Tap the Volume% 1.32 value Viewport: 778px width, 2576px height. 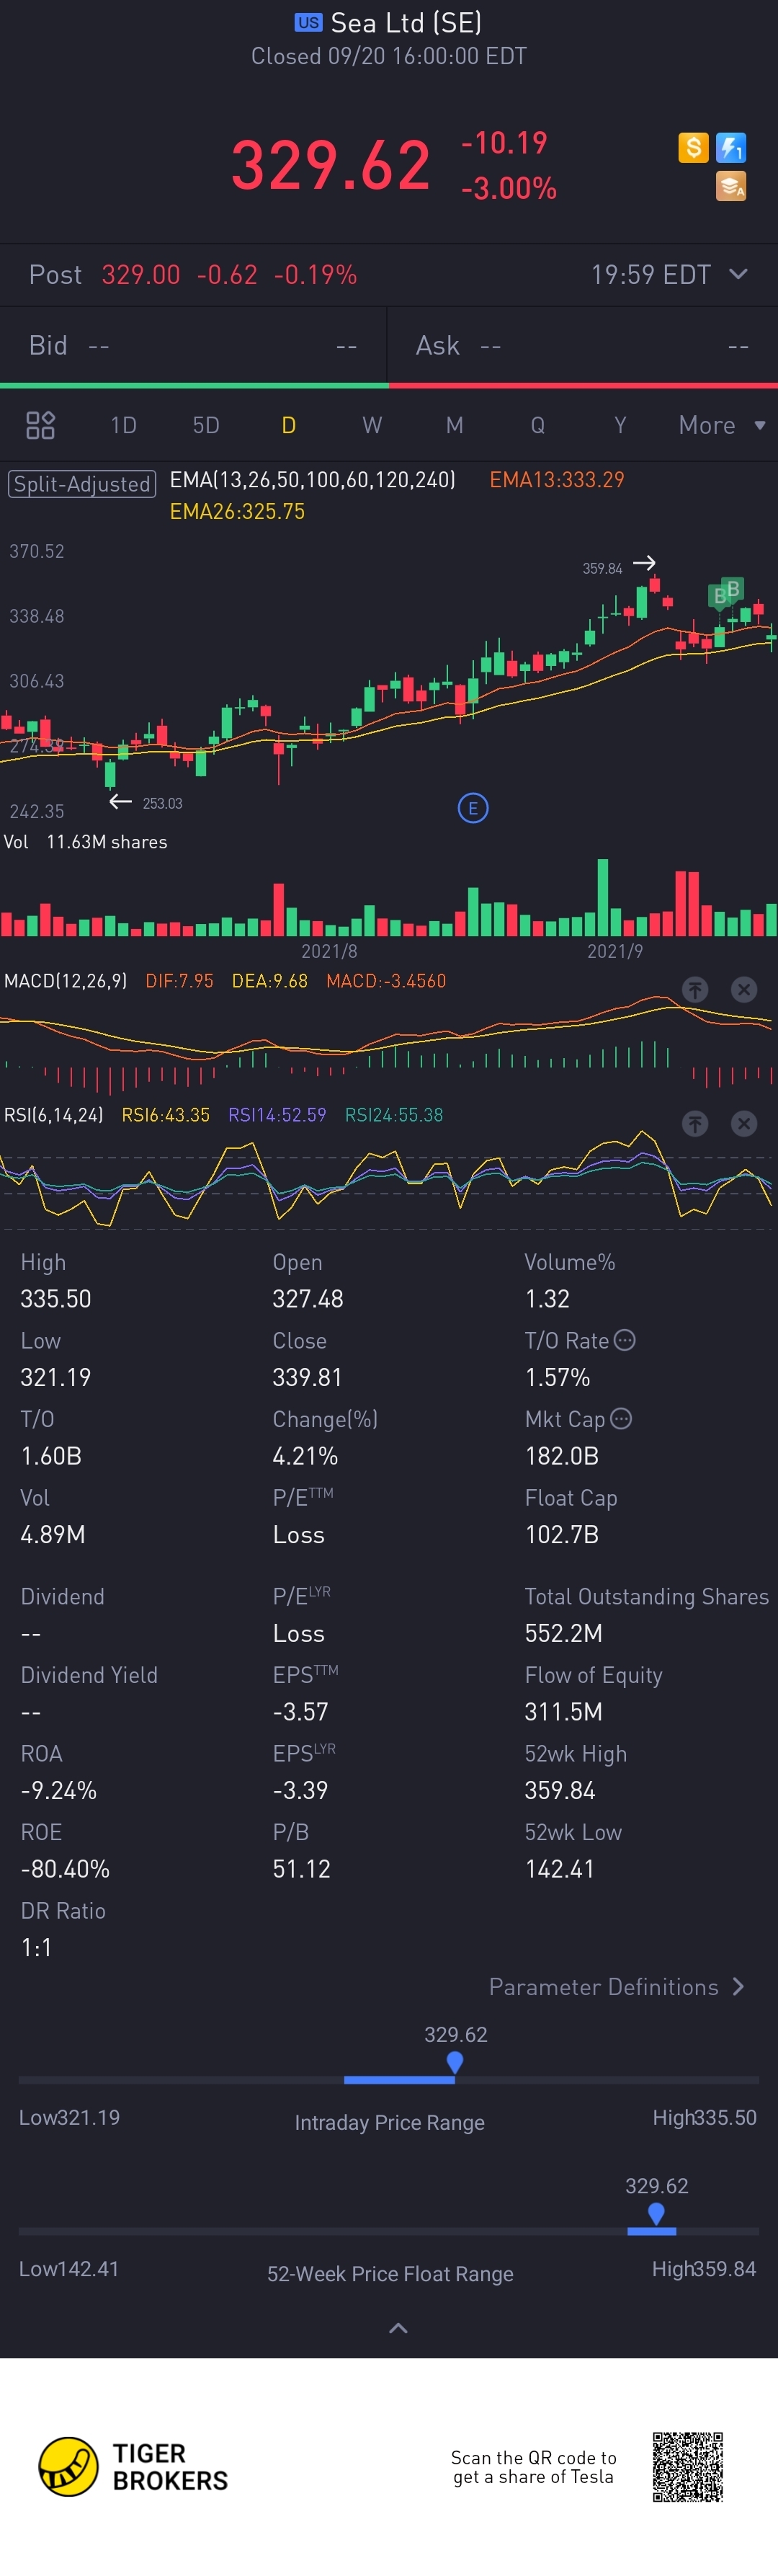[547, 1299]
